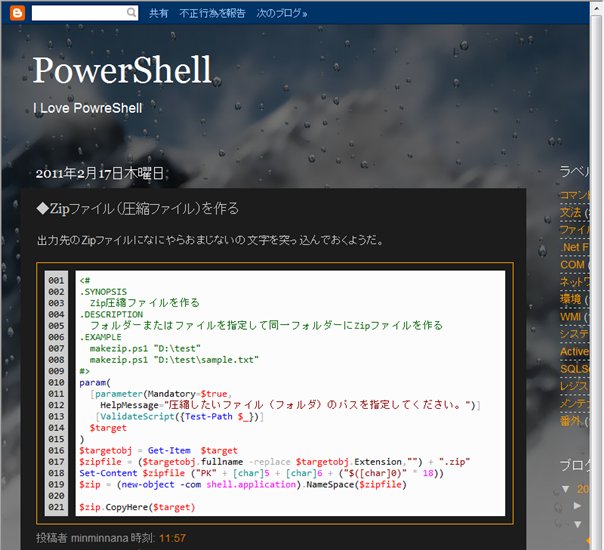
Task: Click the HelpMessage code line
Action: pyautogui.click(x=290, y=405)
